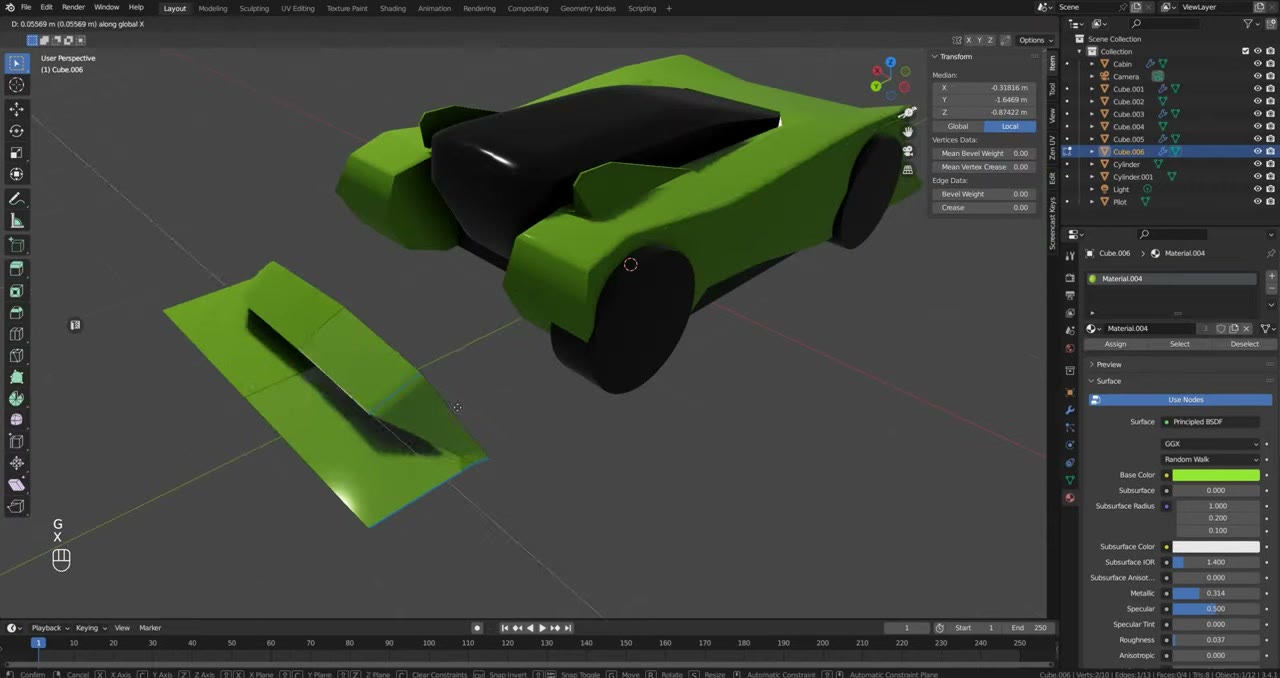Toggle camera view gizmo icon
The height and width of the screenshot is (678, 1280).
908,151
